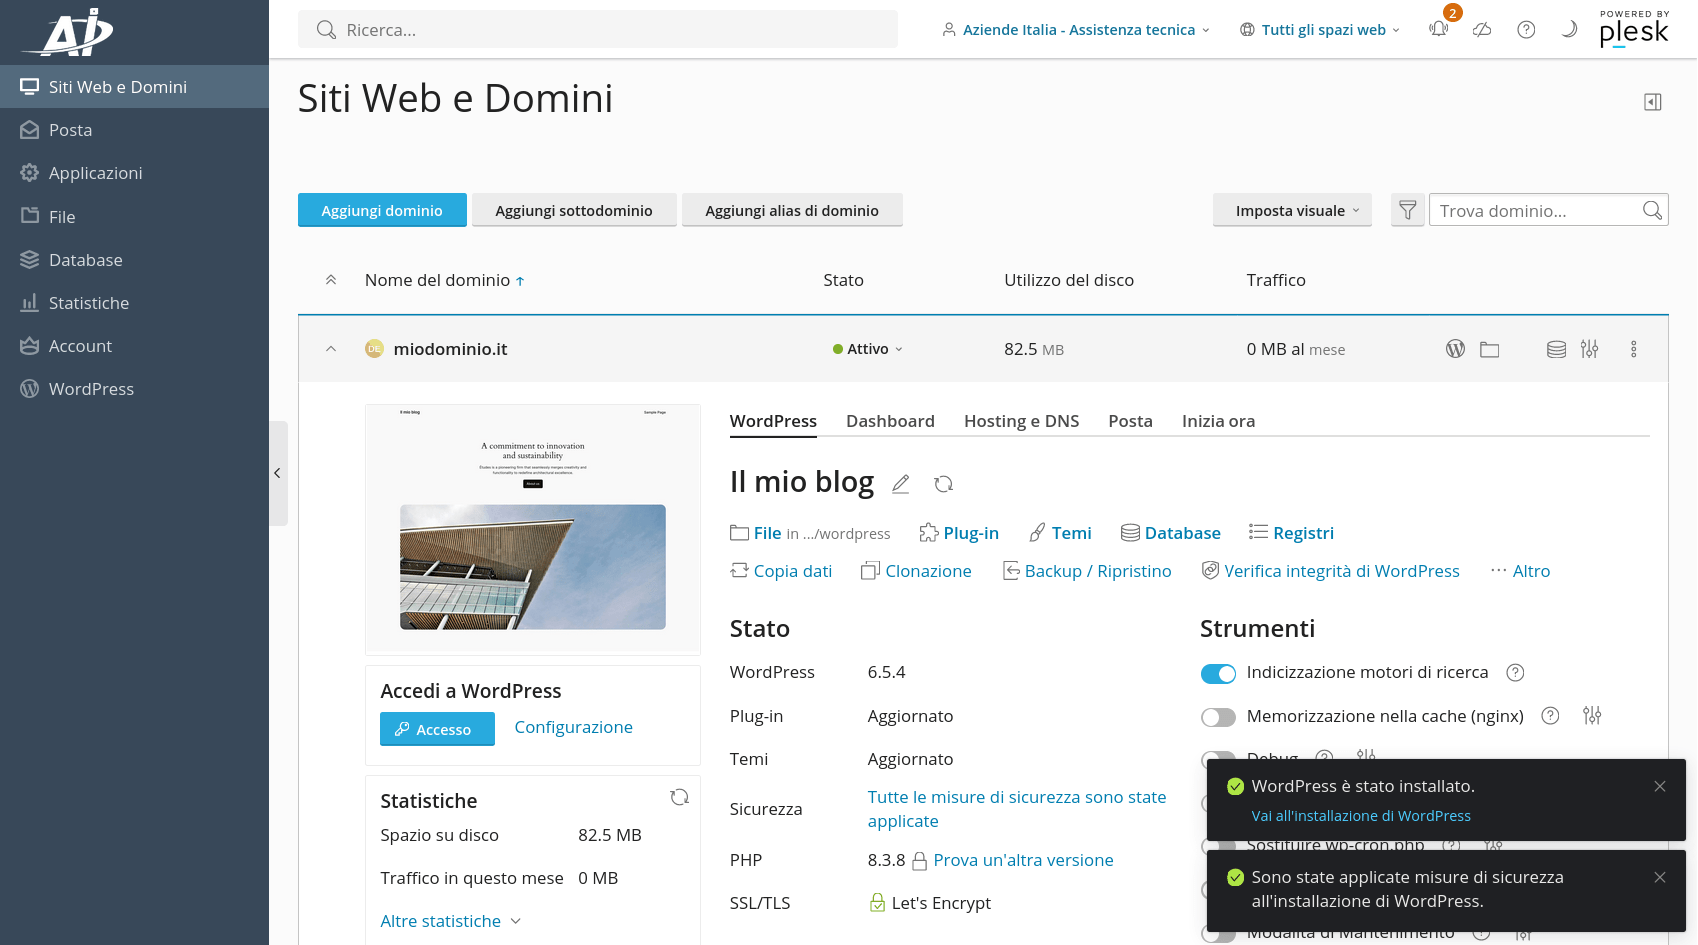Edit the blog title with pencil icon
Image resolution: width=1698 pixels, height=945 pixels.
point(901,484)
